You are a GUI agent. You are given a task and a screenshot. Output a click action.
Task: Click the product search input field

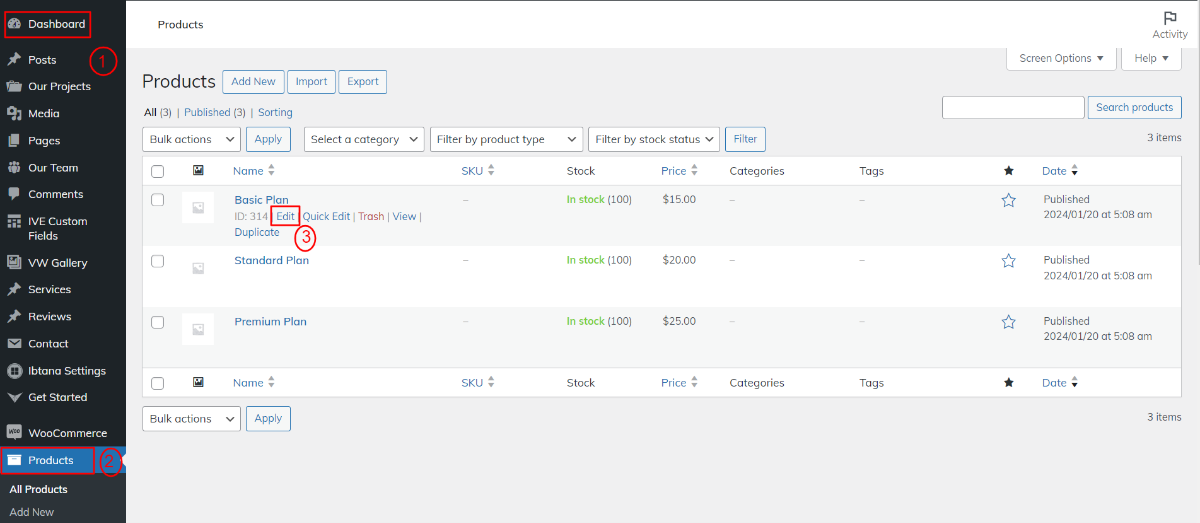(1013, 108)
